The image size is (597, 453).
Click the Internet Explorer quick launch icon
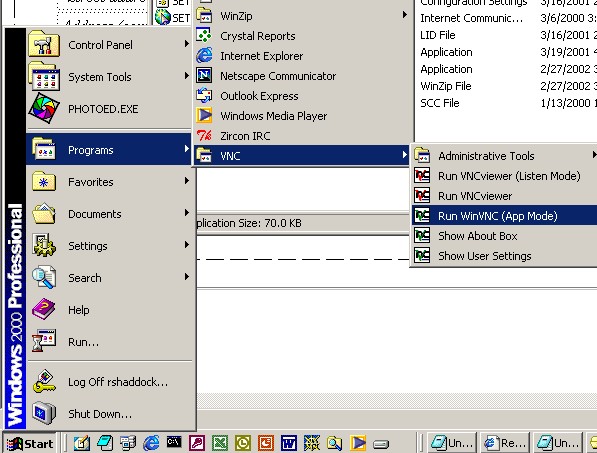pos(151,443)
